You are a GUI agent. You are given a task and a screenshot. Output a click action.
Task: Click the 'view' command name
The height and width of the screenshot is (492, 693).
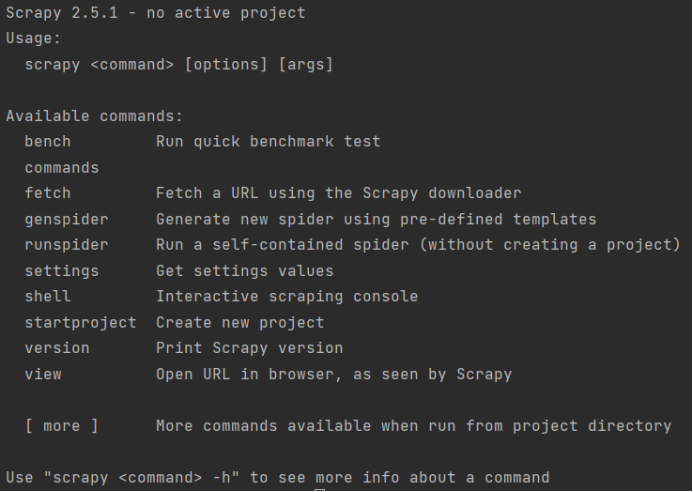coord(43,374)
